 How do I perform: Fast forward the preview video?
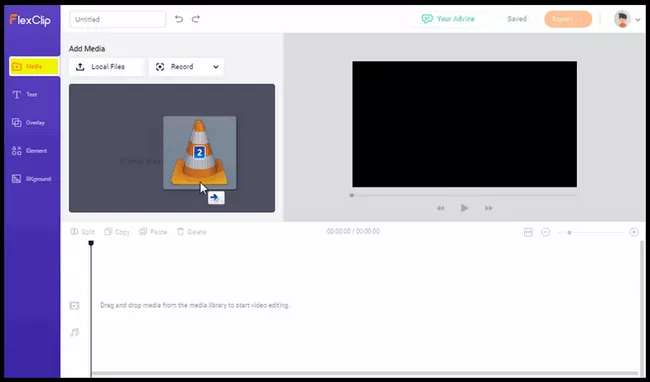coord(489,208)
